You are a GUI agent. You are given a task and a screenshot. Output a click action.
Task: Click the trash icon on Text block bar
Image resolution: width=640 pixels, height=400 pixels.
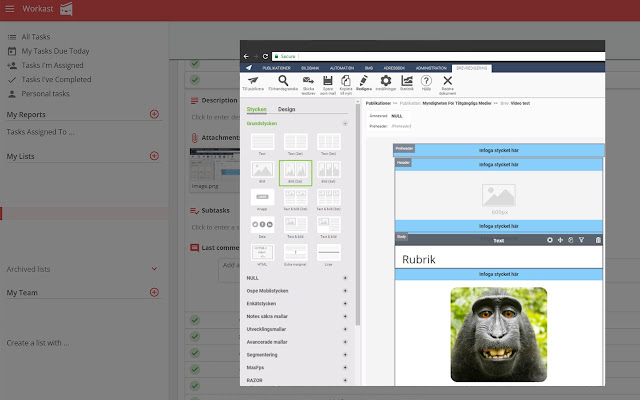tap(598, 240)
